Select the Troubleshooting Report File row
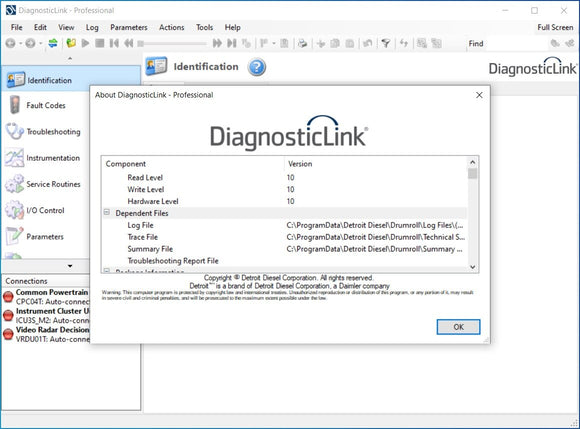Image resolution: width=580 pixels, height=429 pixels. click(284, 261)
